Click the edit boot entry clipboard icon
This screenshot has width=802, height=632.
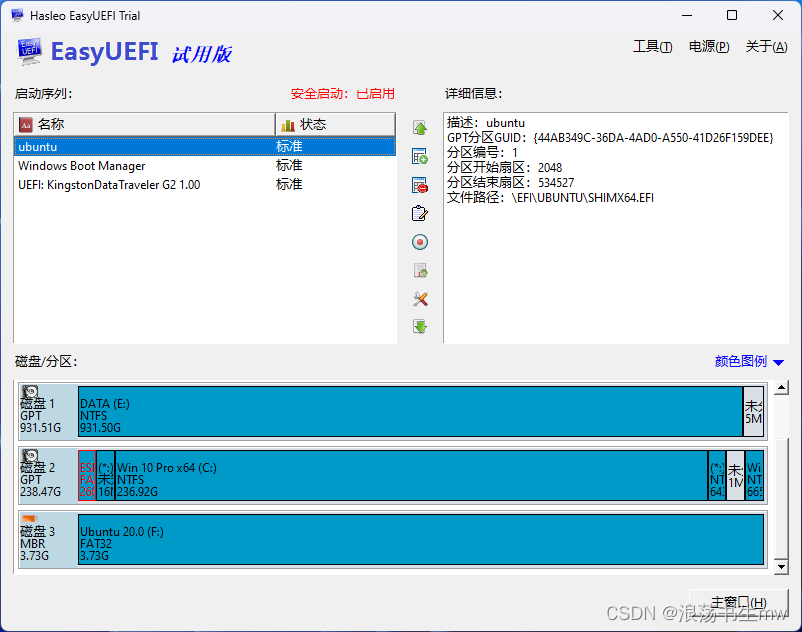(x=420, y=213)
